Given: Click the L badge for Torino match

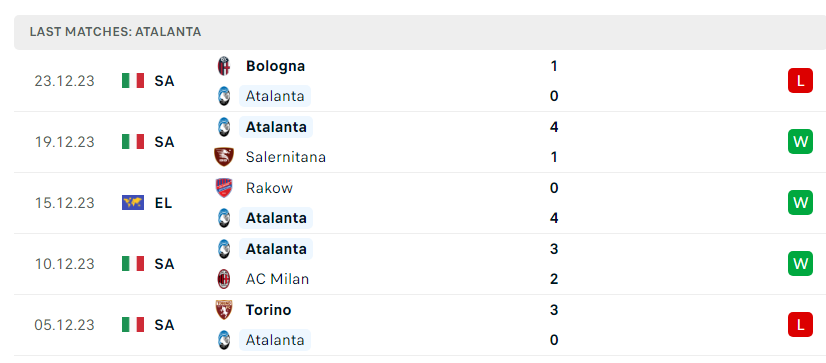Looking at the screenshot, I should [800, 325].
